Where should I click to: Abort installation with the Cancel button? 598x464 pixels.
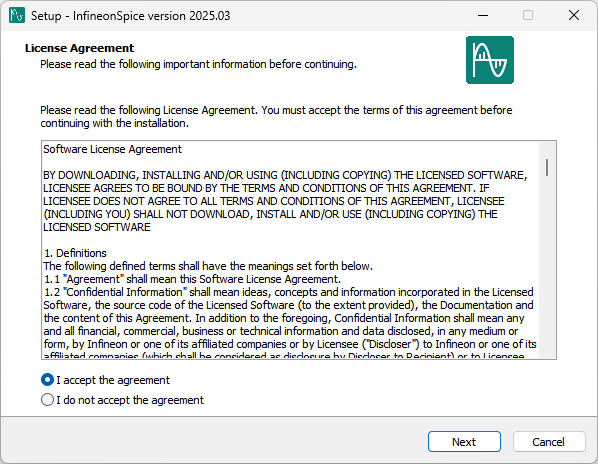click(x=549, y=442)
